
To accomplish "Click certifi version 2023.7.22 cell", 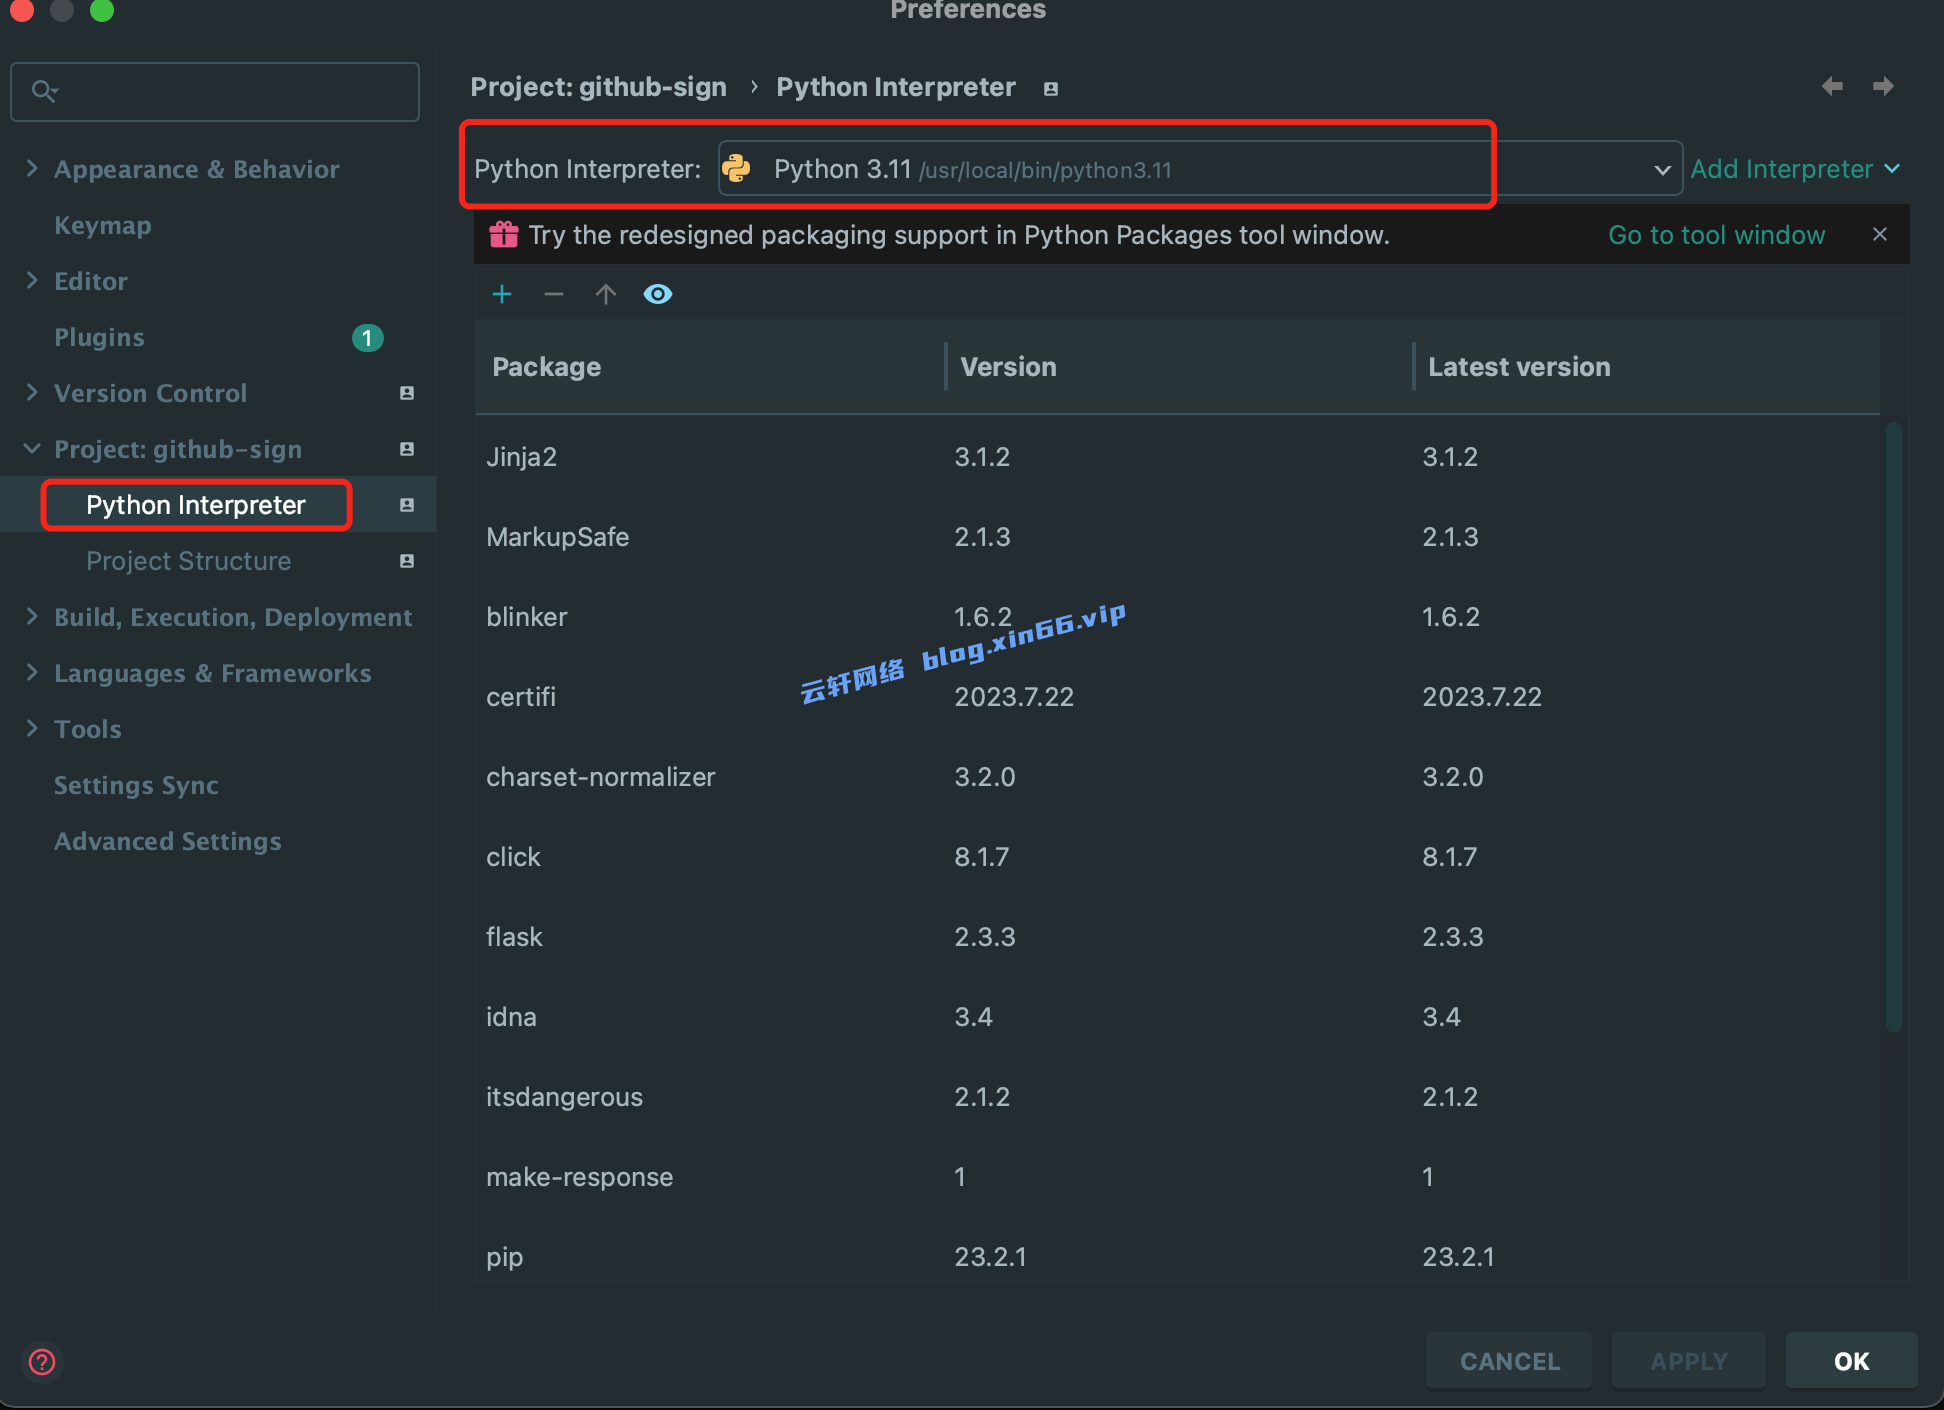I will [x=1014, y=697].
